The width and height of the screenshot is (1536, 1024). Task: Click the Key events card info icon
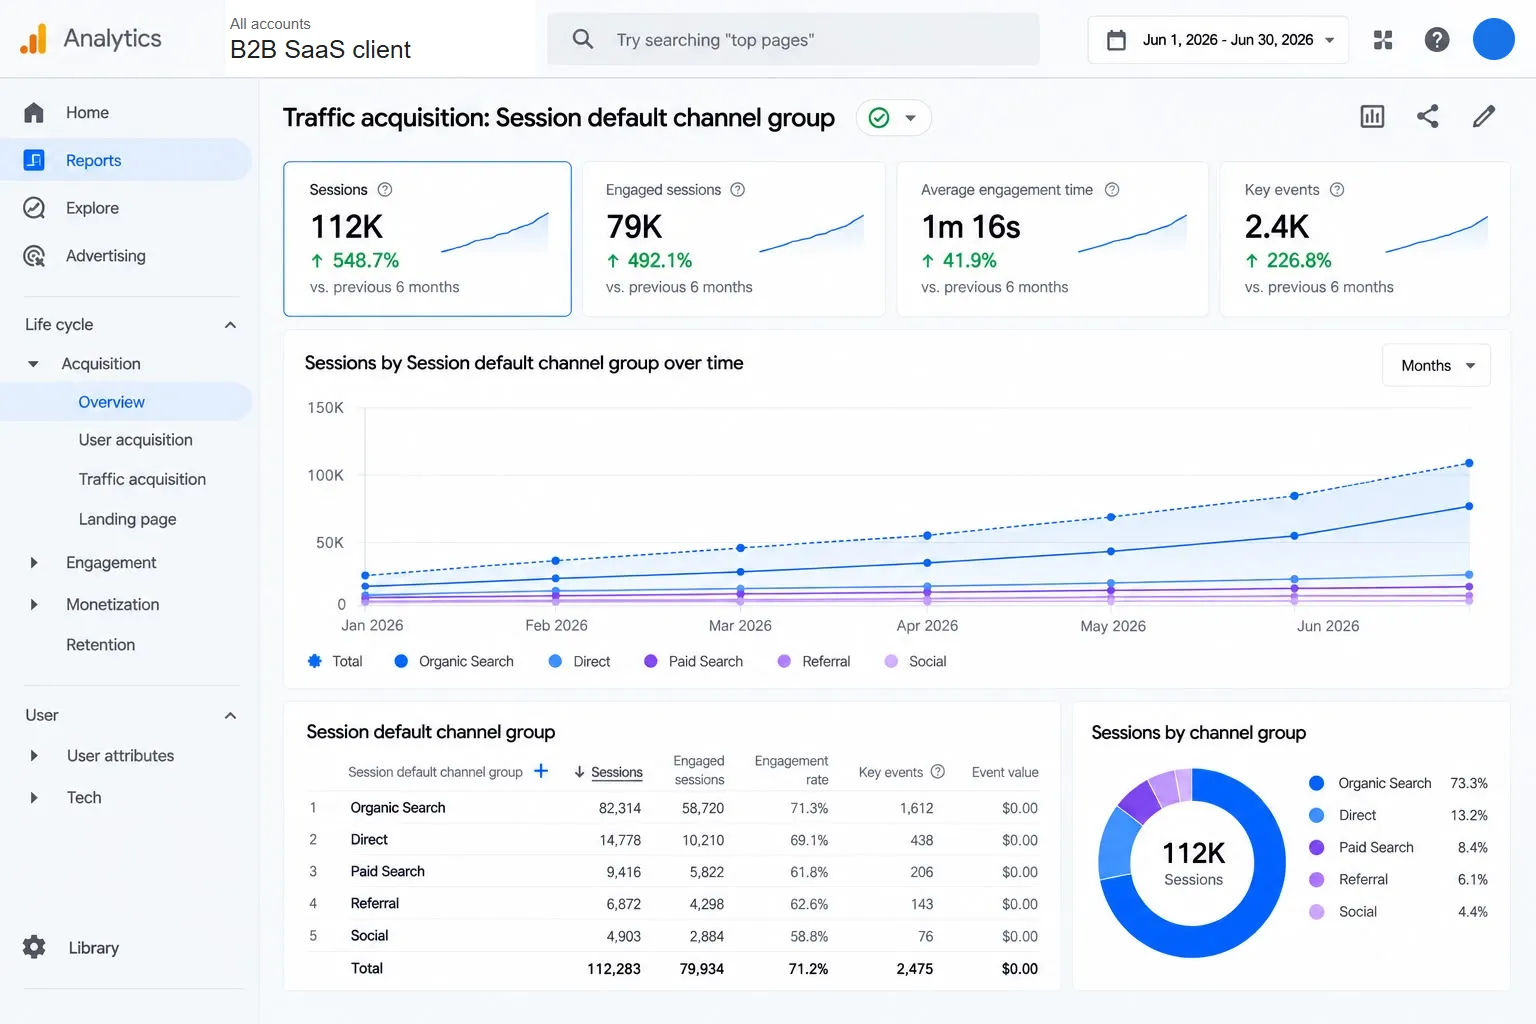point(1337,190)
